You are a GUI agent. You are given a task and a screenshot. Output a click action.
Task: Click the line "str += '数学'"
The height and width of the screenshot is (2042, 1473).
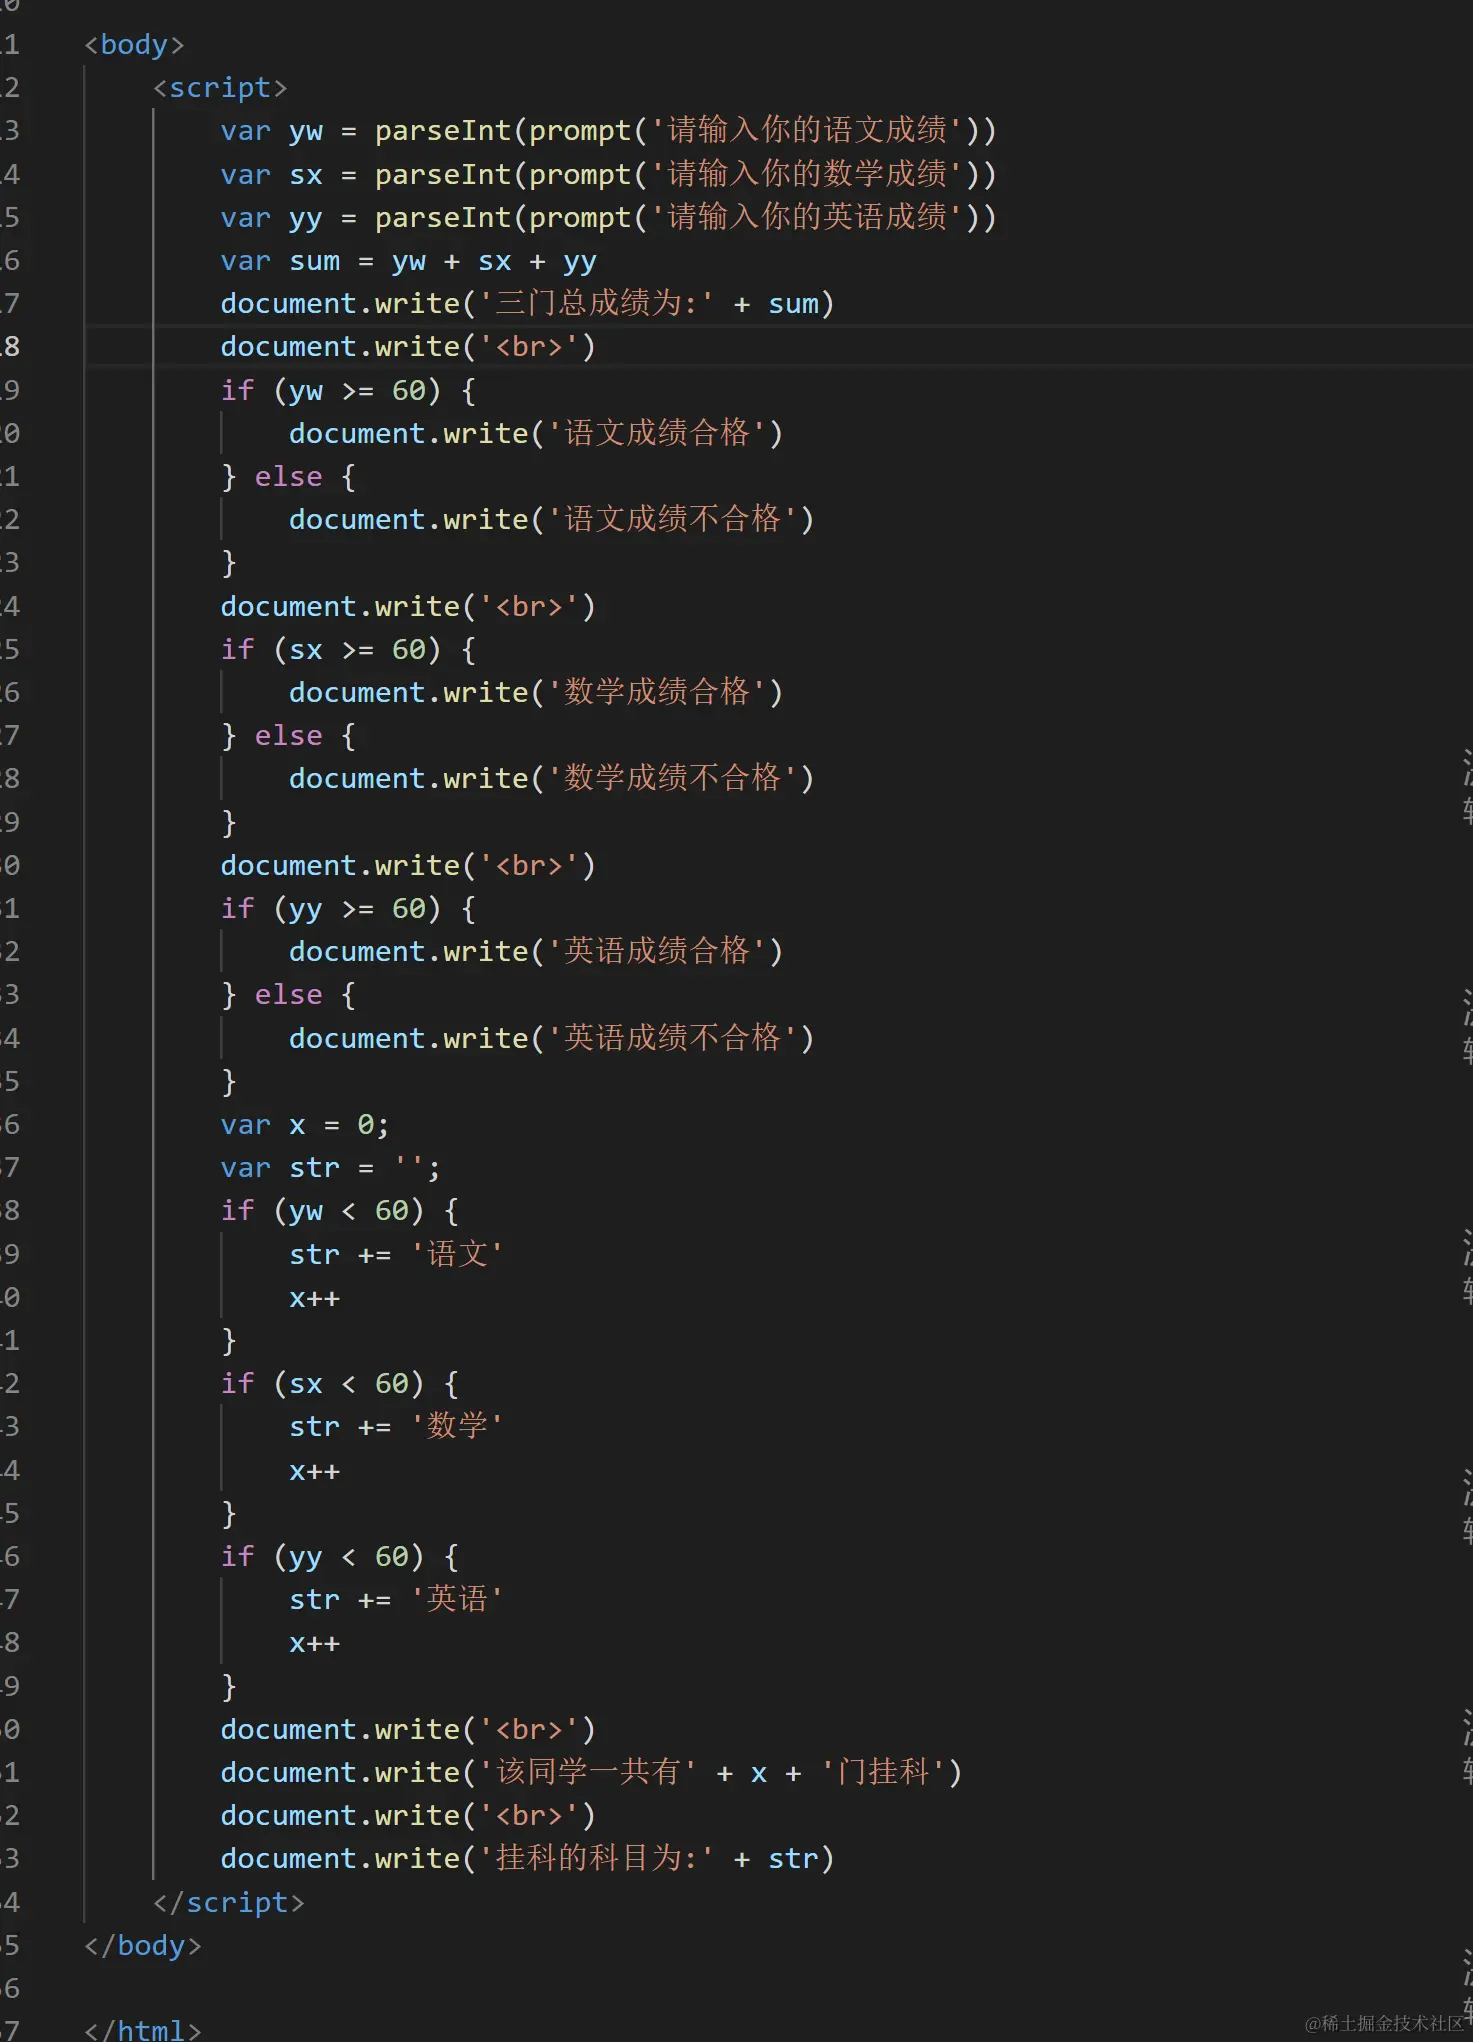coord(396,1426)
